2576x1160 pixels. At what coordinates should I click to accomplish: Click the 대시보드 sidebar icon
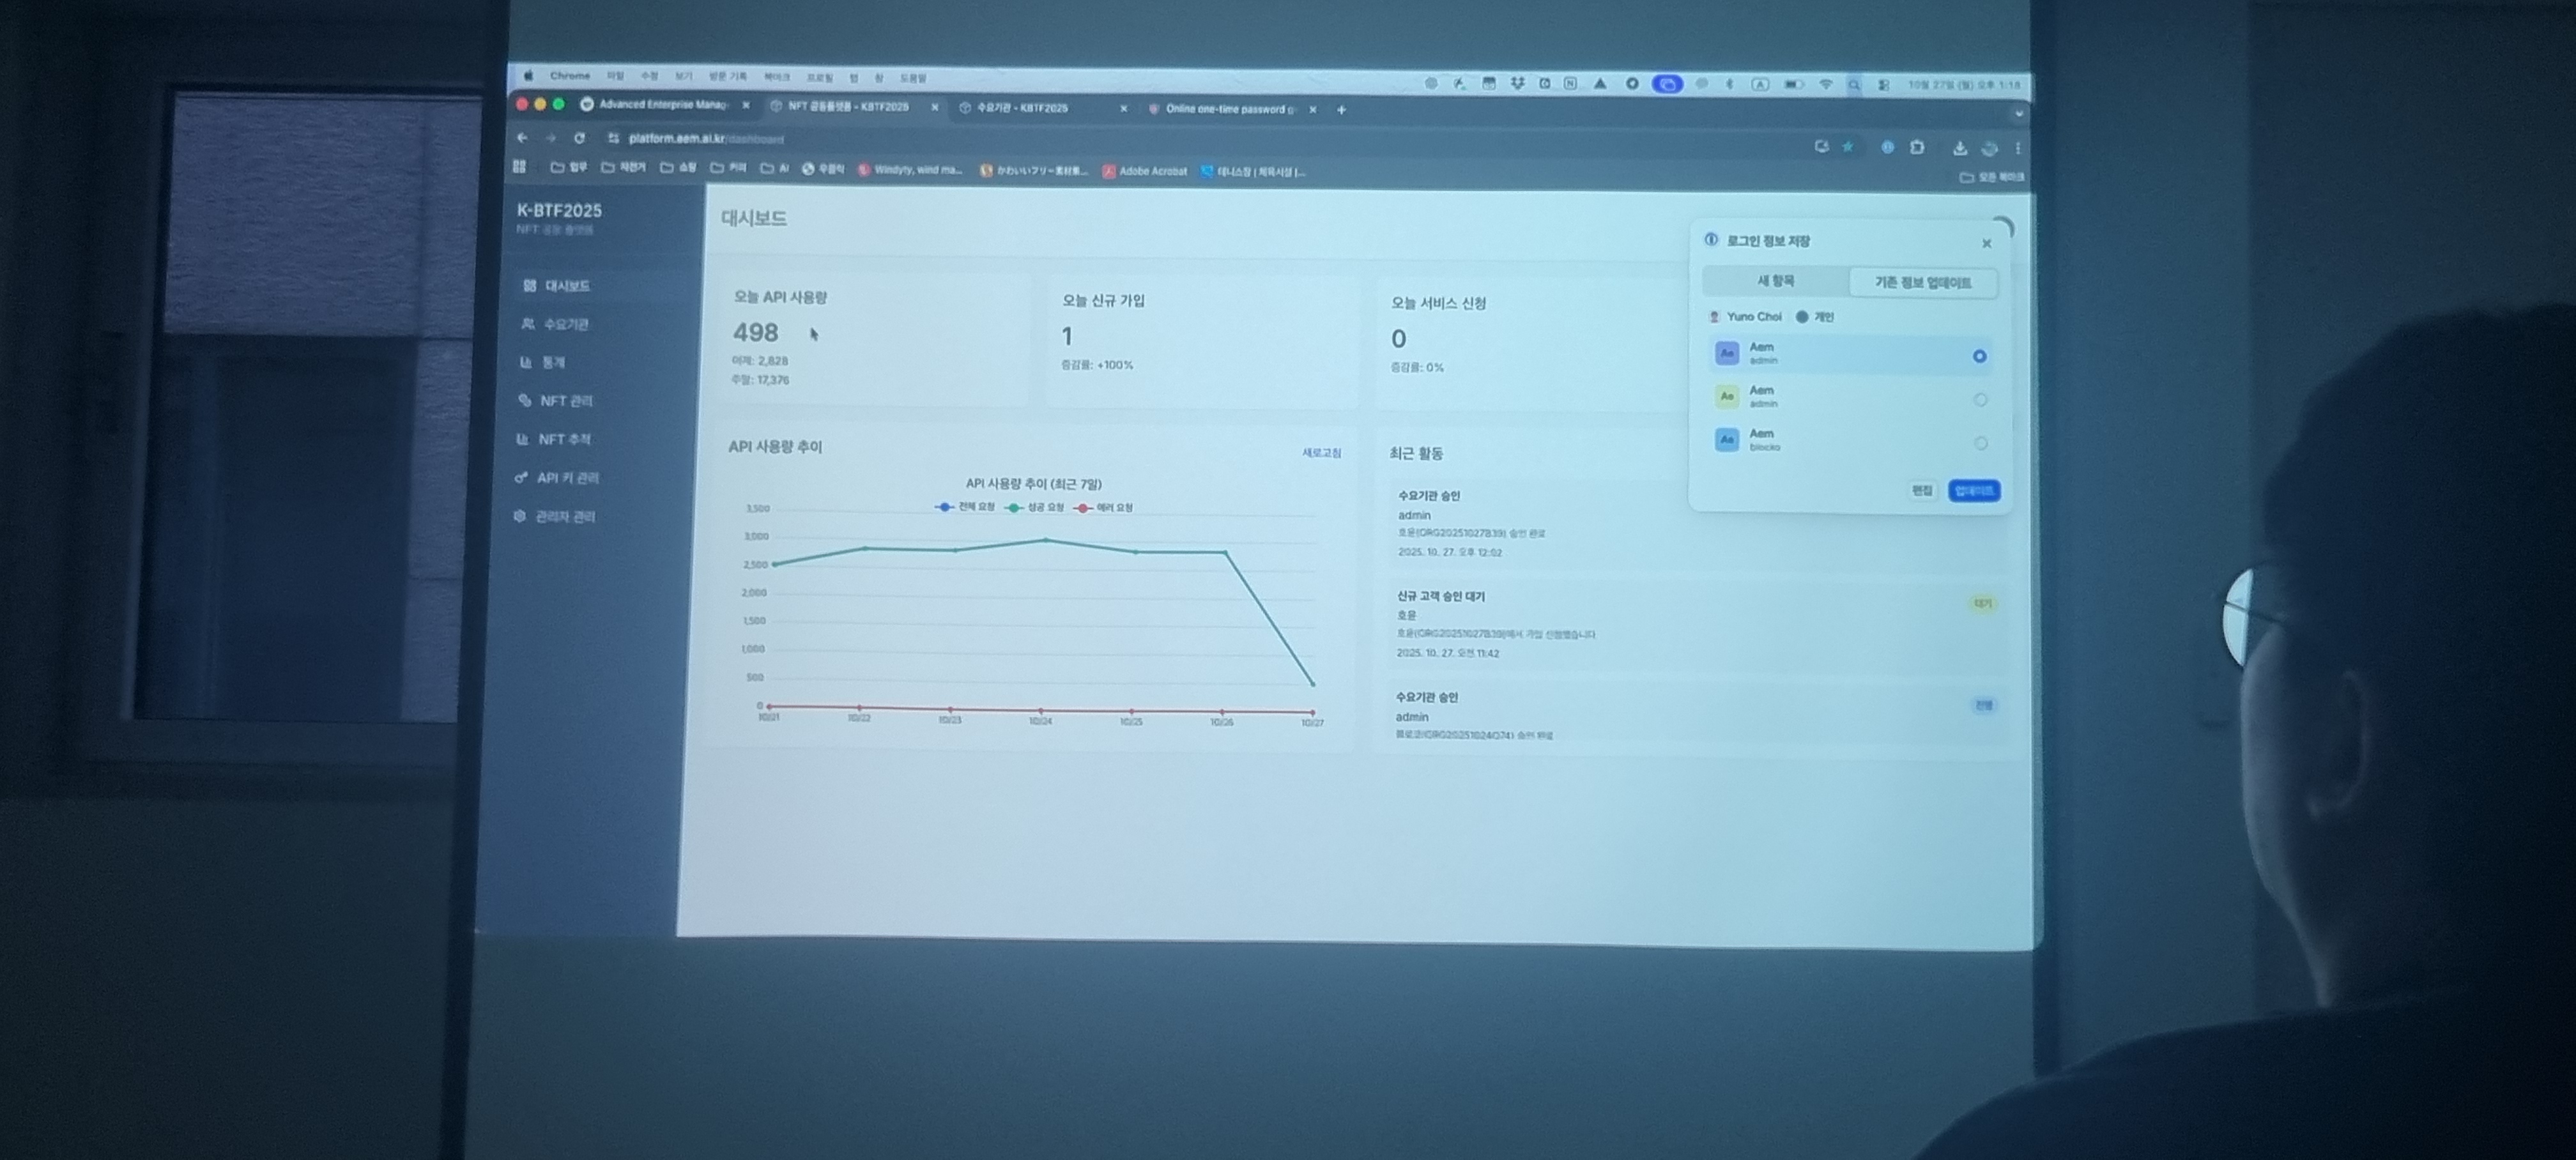529,286
